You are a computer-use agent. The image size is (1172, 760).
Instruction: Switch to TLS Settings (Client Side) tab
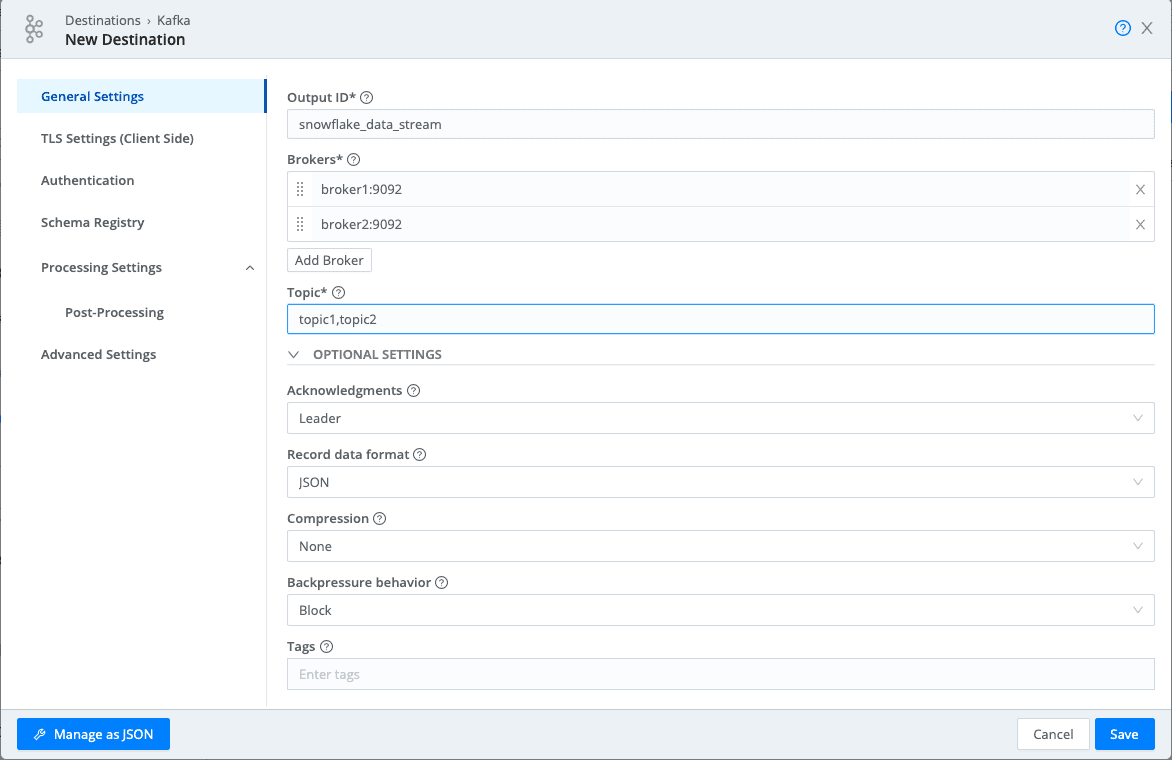click(x=117, y=139)
